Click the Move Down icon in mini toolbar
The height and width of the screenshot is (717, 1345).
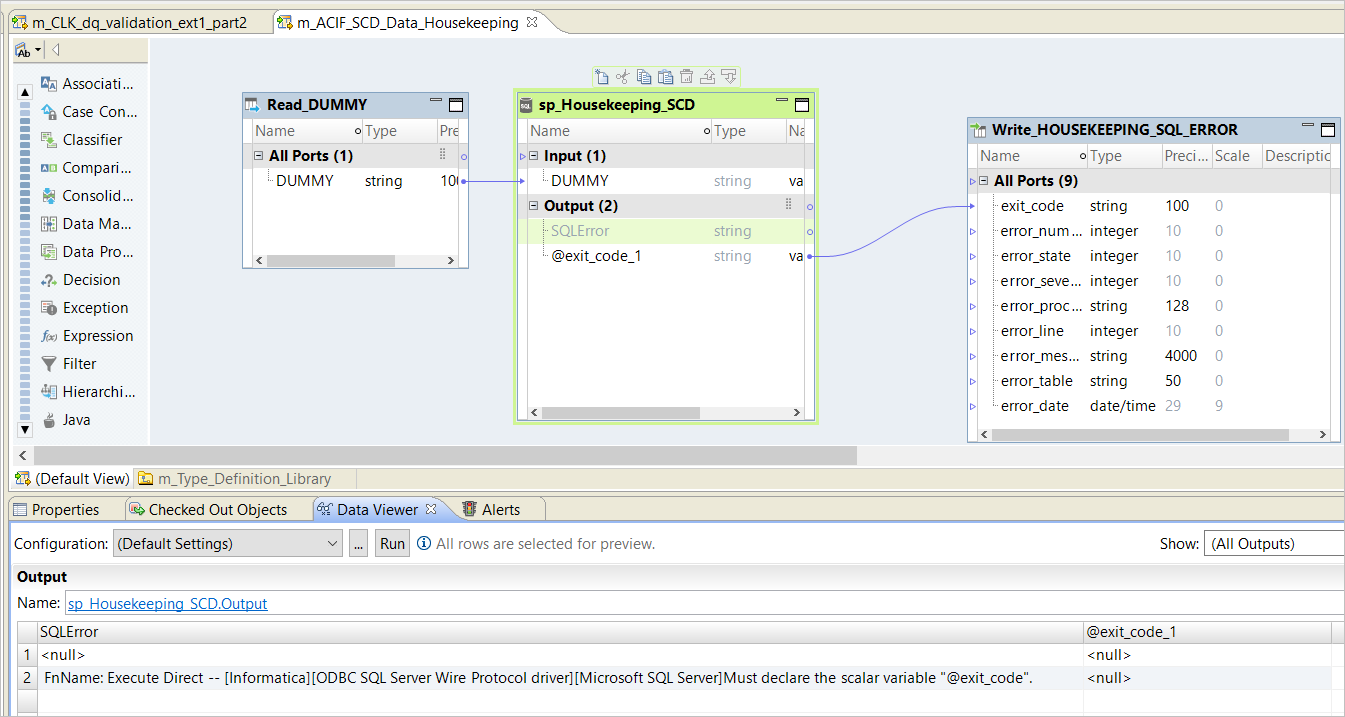(x=729, y=76)
